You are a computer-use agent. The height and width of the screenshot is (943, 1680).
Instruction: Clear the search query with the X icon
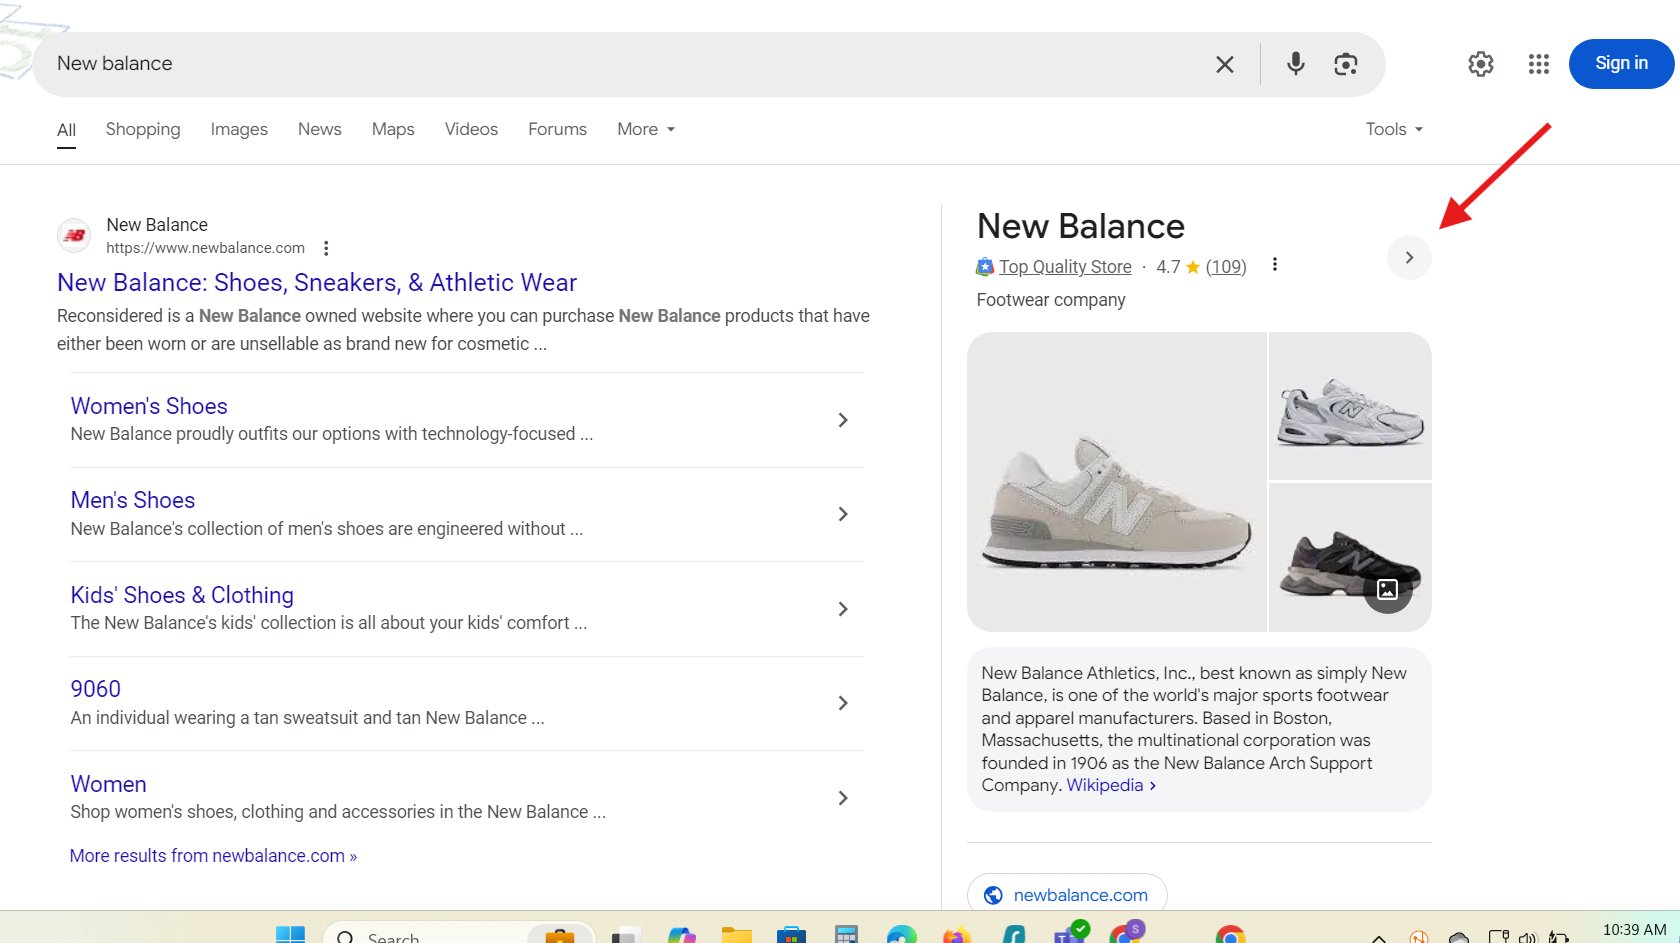[x=1224, y=63]
